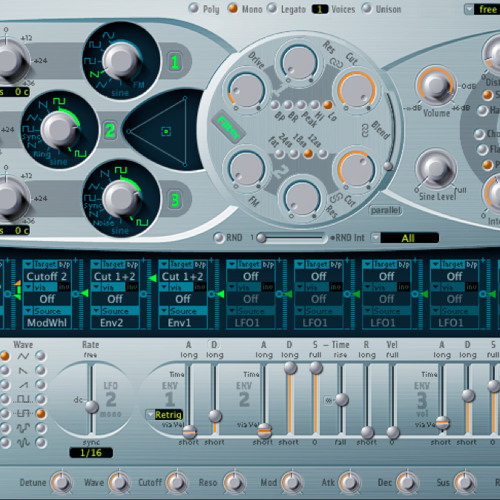Click the Filter 1 Cut knob
This screenshot has height=500, width=500.
(x=356, y=89)
